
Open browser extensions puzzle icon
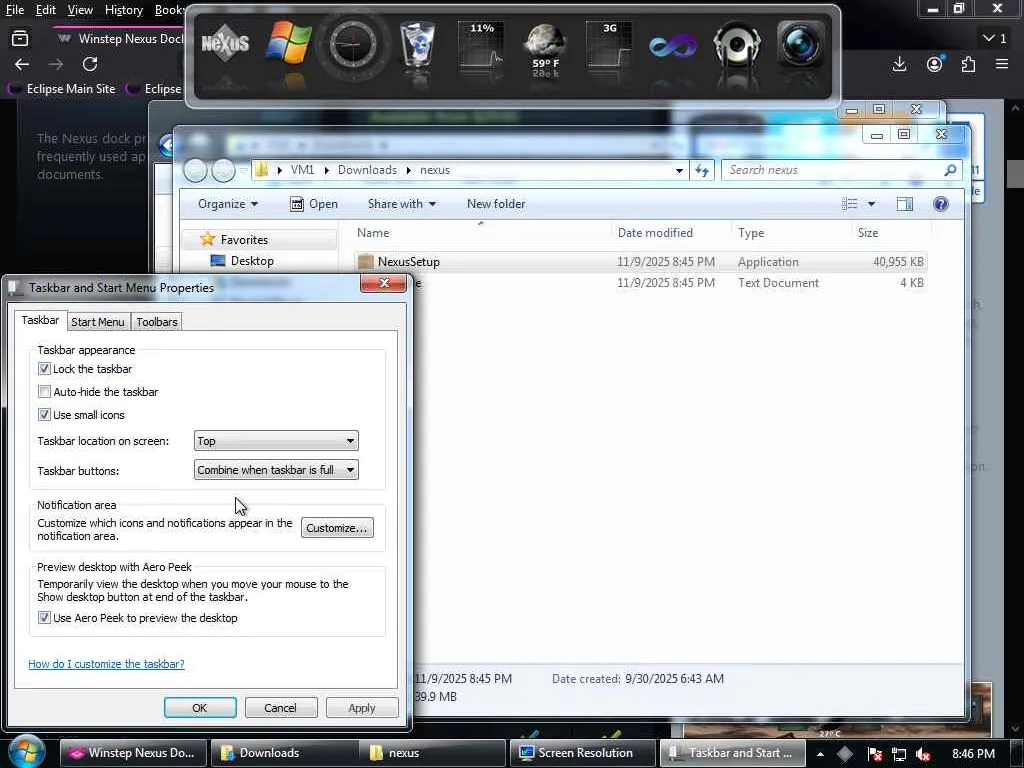pos(968,64)
